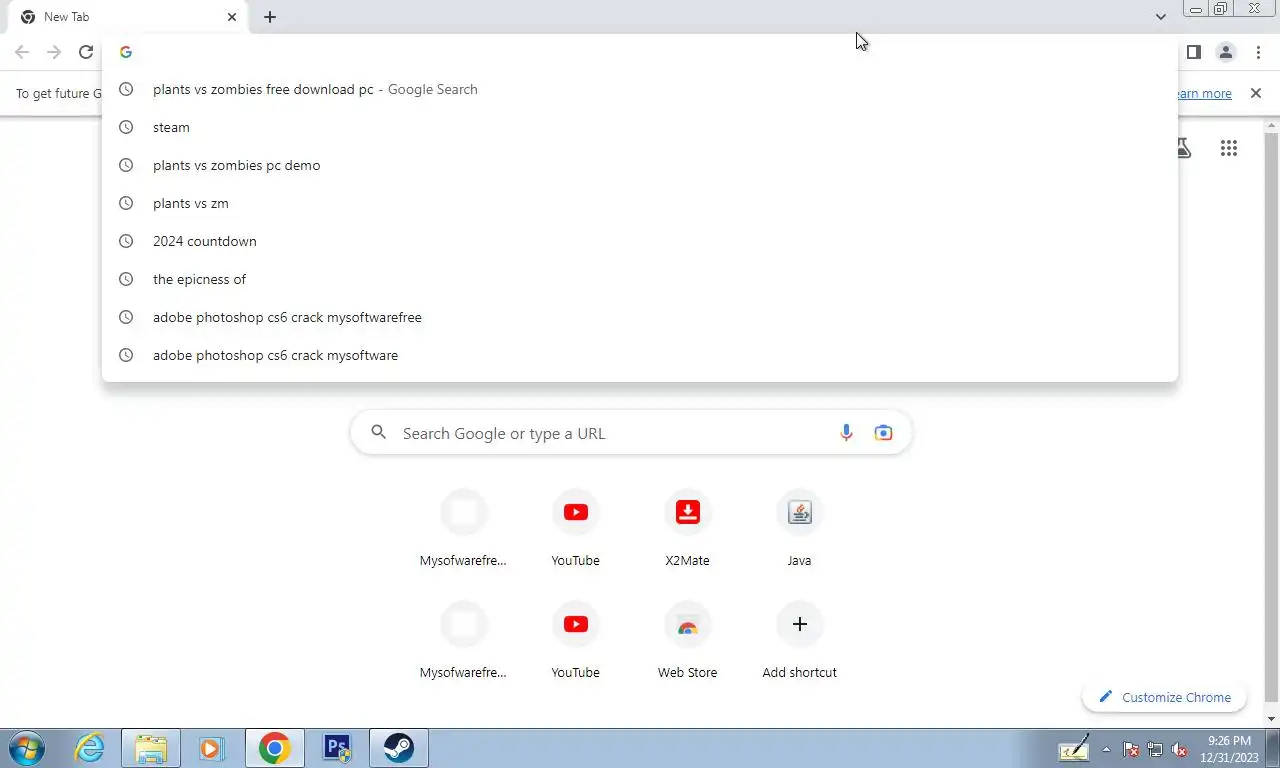Choose suggestion plants vs zombies free download pc
The image size is (1280, 768).
pyautogui.click(x=640, y=89)
